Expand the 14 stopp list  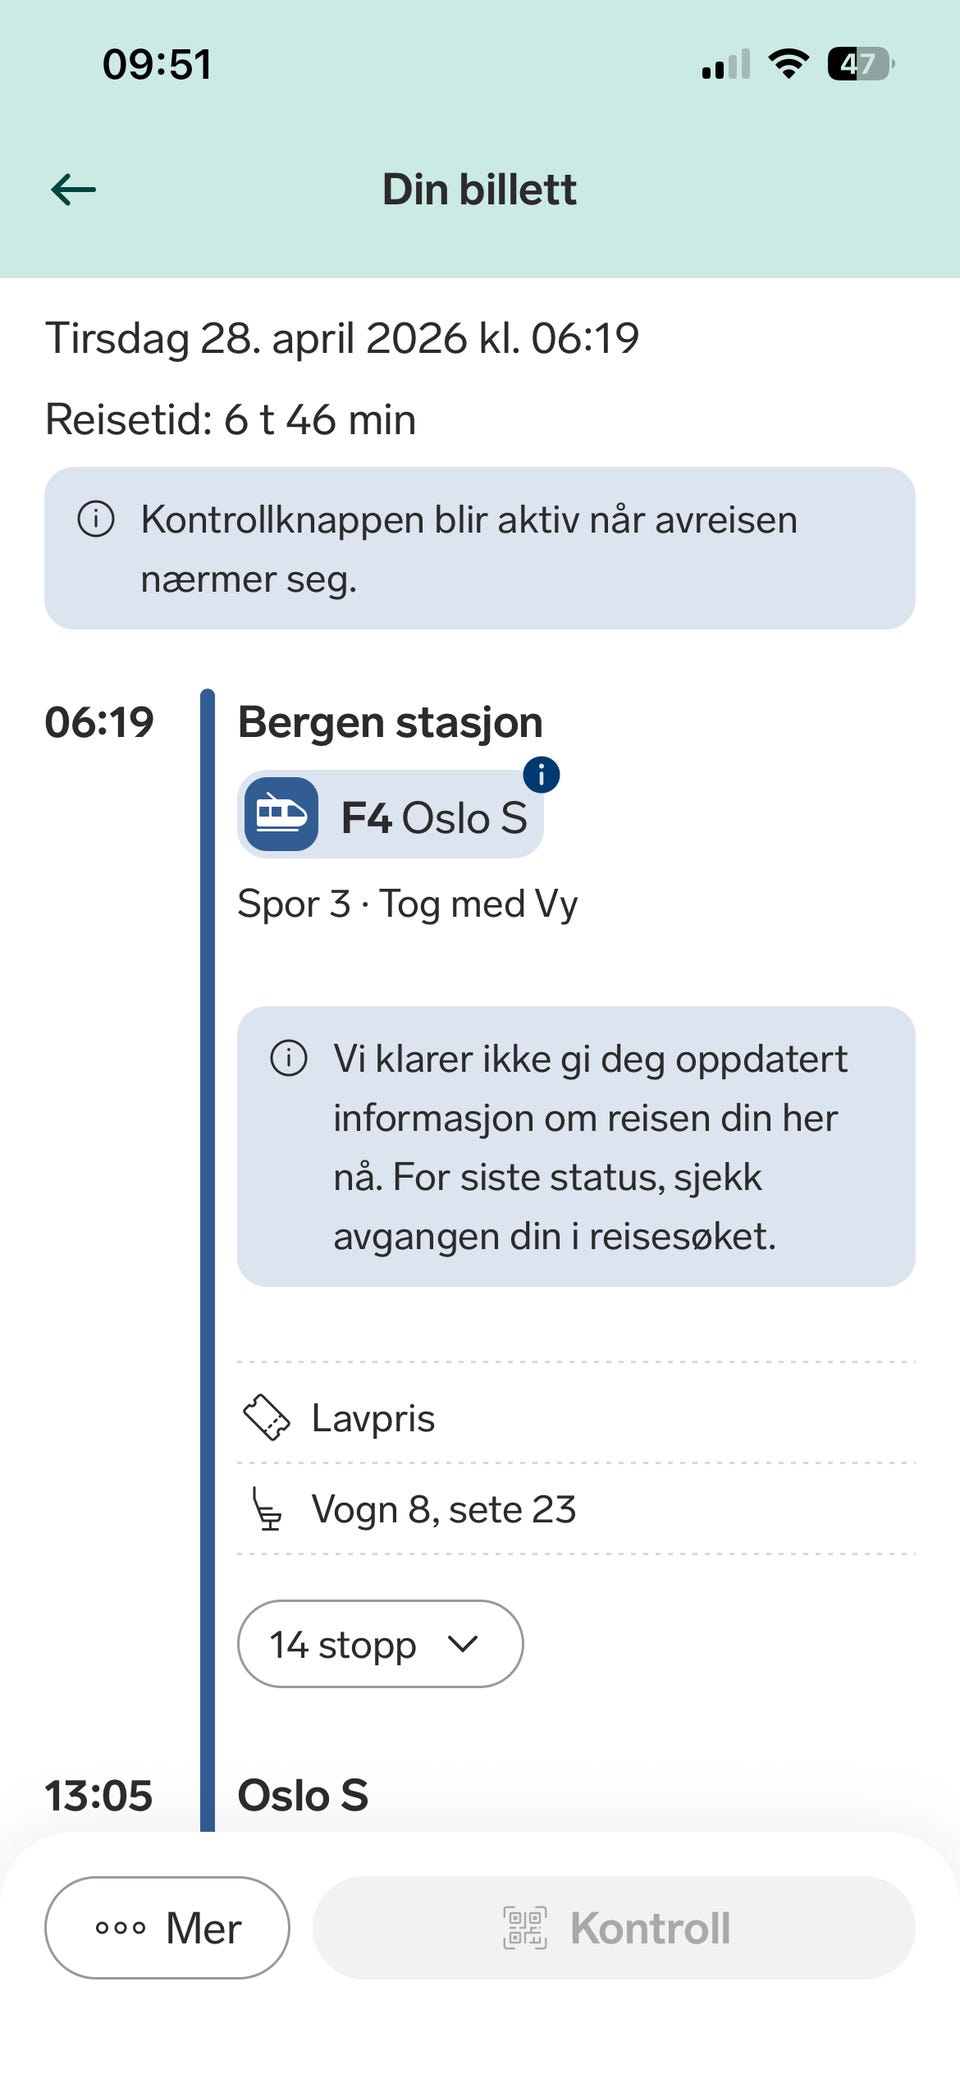[x=343, y=1644]
